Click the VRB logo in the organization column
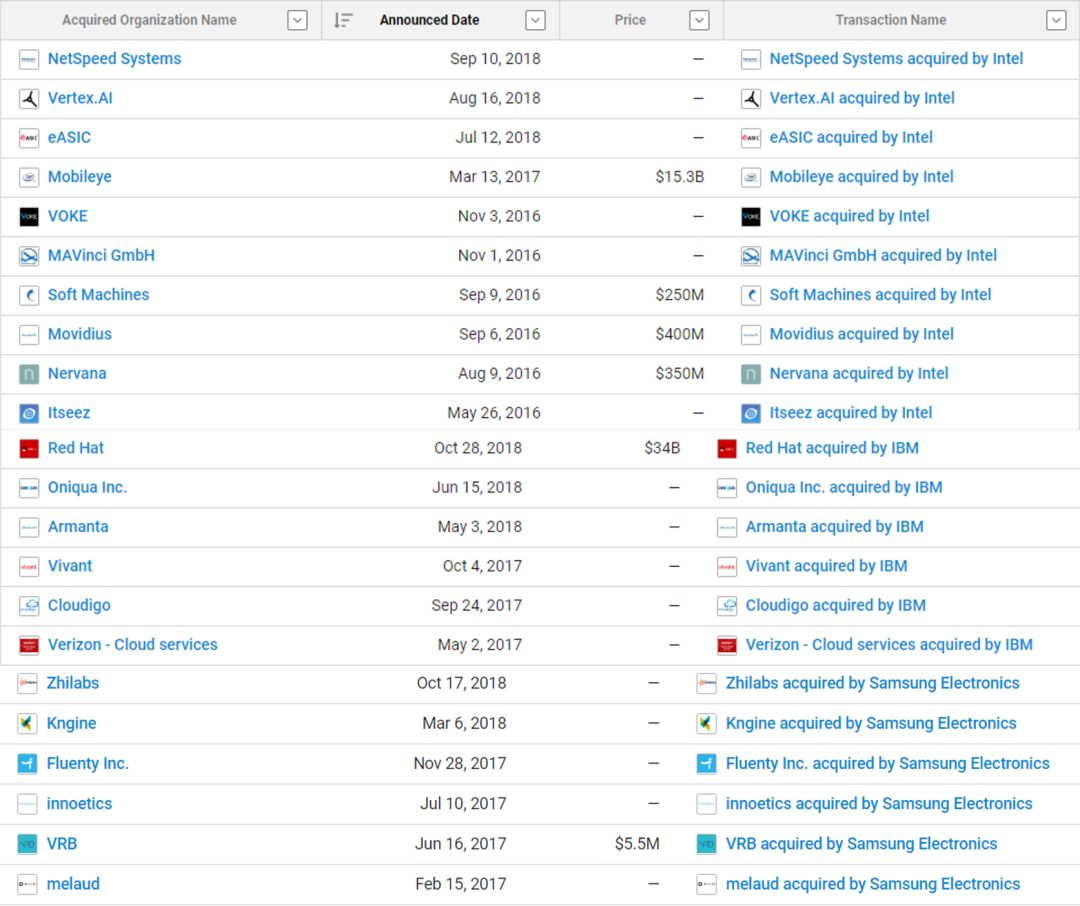Viewport: 1080px width, 906px height. tap(28, 844)
